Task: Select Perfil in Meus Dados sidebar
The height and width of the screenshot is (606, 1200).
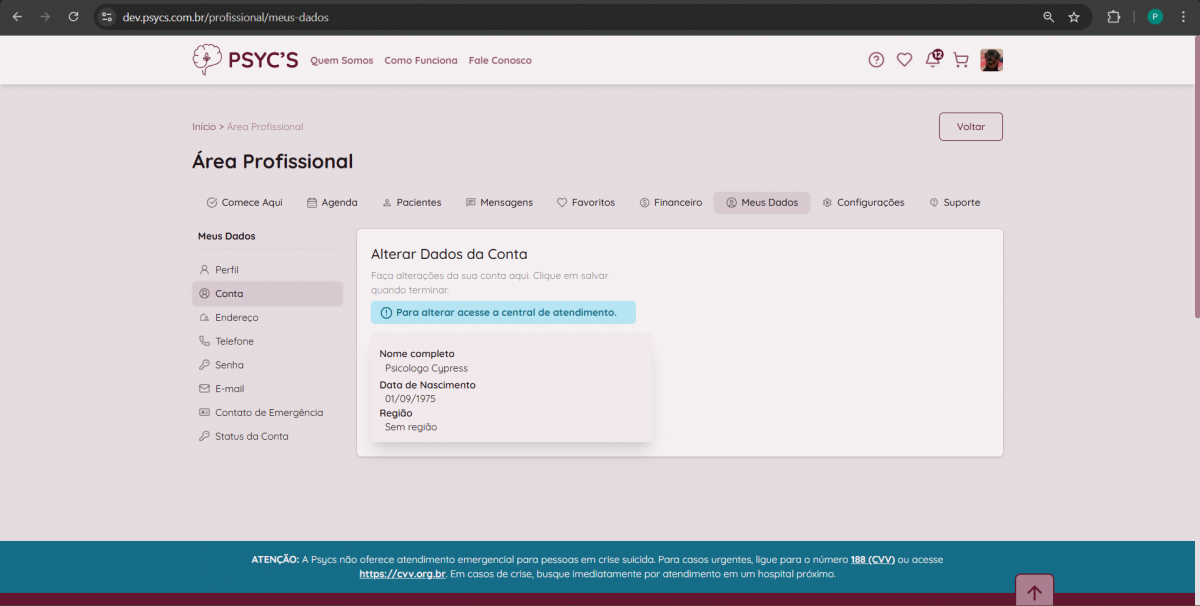Action: pyautogui.click(x=226, y=270)
